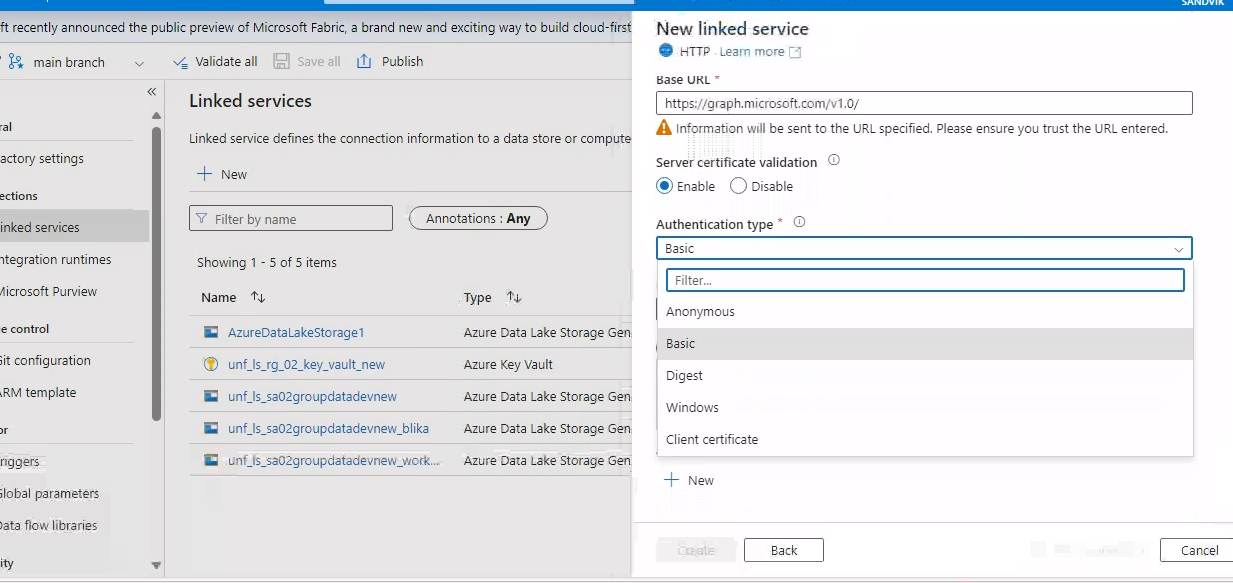Click the Server certificate validation info icon
This screenshot has height=583, width=1233.
[x=834, y=160]
